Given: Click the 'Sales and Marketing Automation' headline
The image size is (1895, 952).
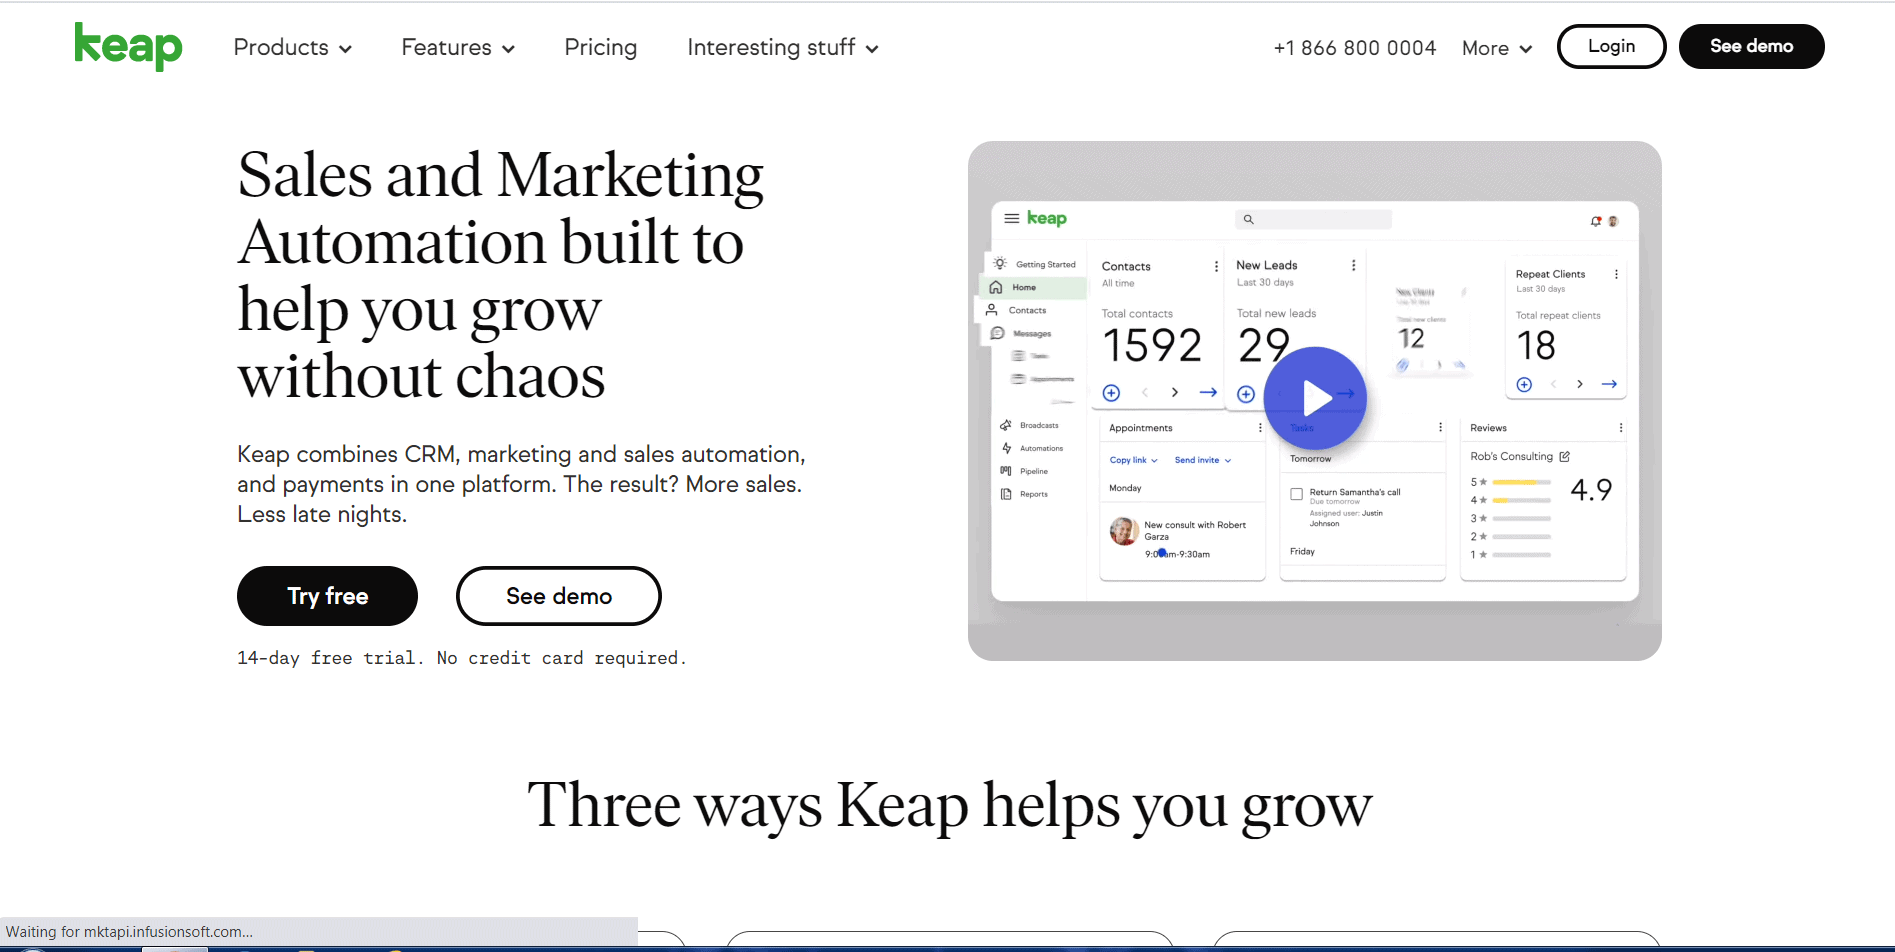Looking at the screenshot, I should click(x=501, y=275).
